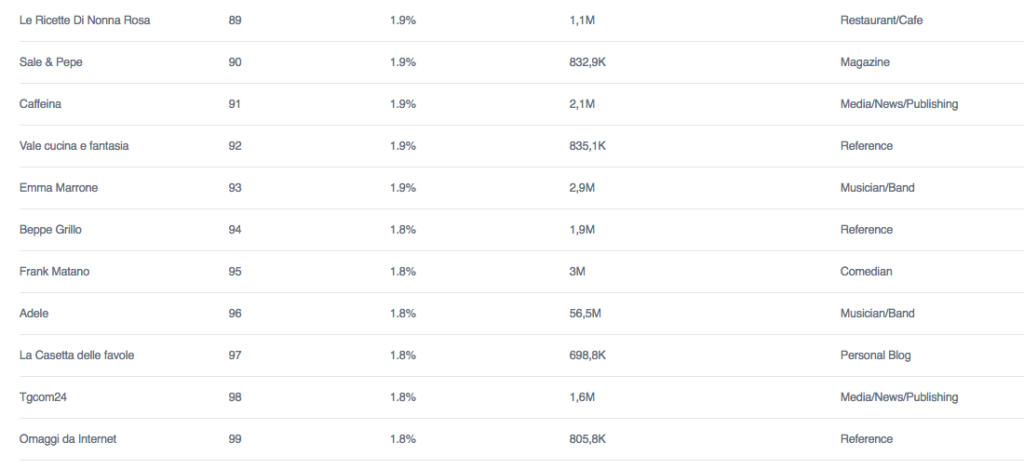Open the Sale & Pepe page entry
This screenshot has height=469, width=1024.
point(51,62)
